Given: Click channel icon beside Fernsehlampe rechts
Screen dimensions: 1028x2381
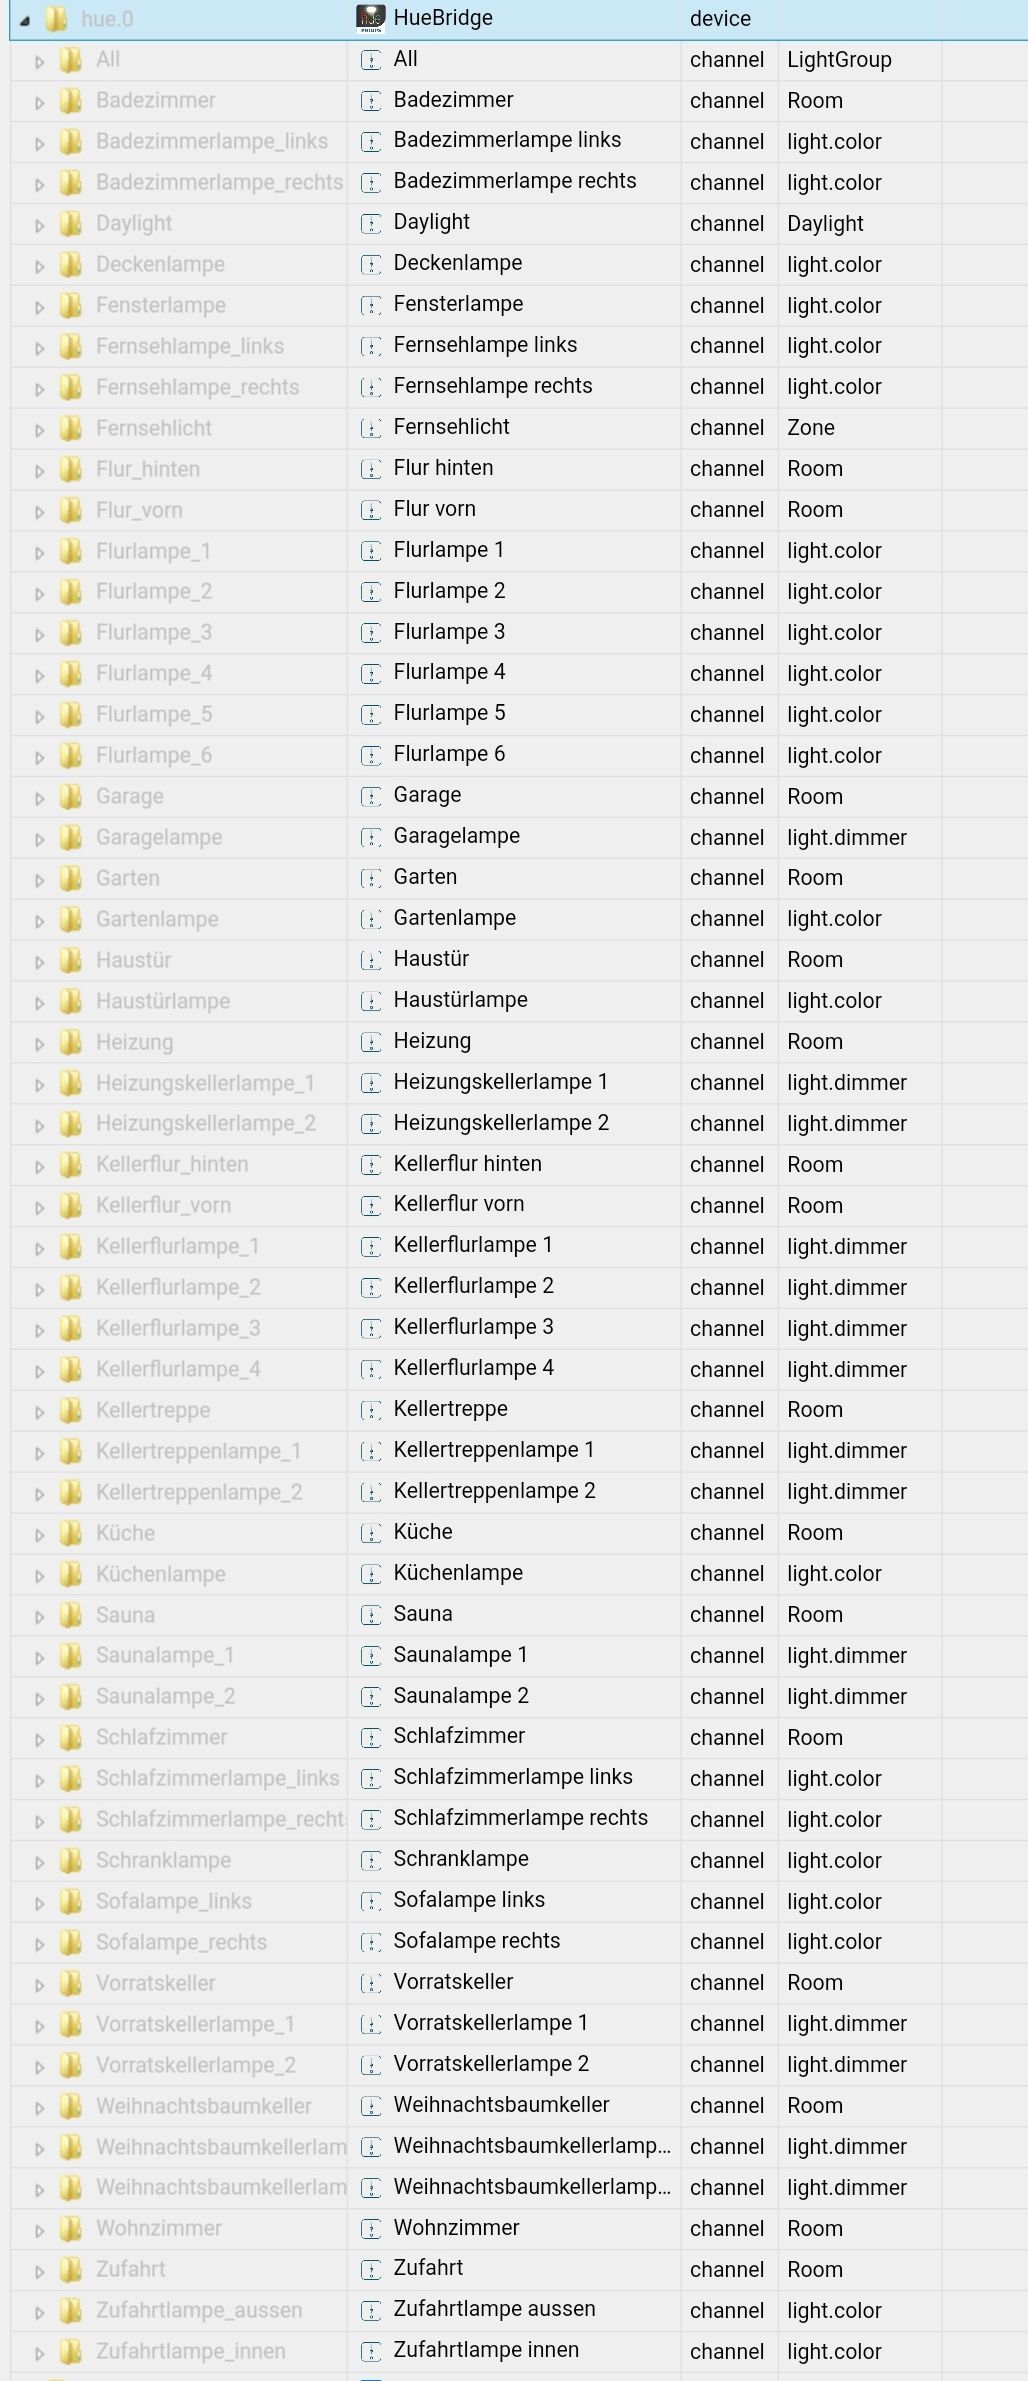Looking at the screenshot, I should [x=371, y=387].
